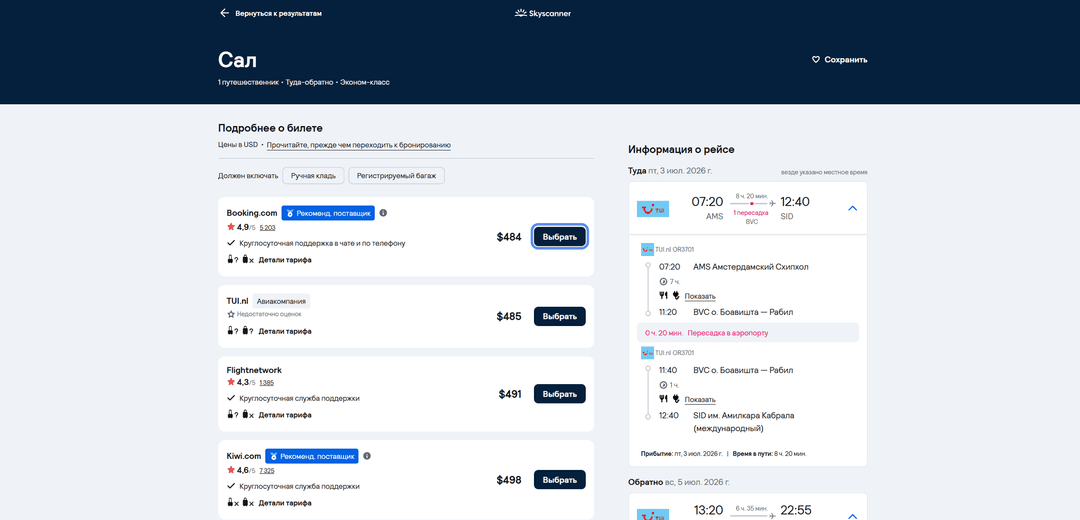
Task: Toggle the 'Регистрируемый багаж' filter chip
Action: tap(397, 176)
